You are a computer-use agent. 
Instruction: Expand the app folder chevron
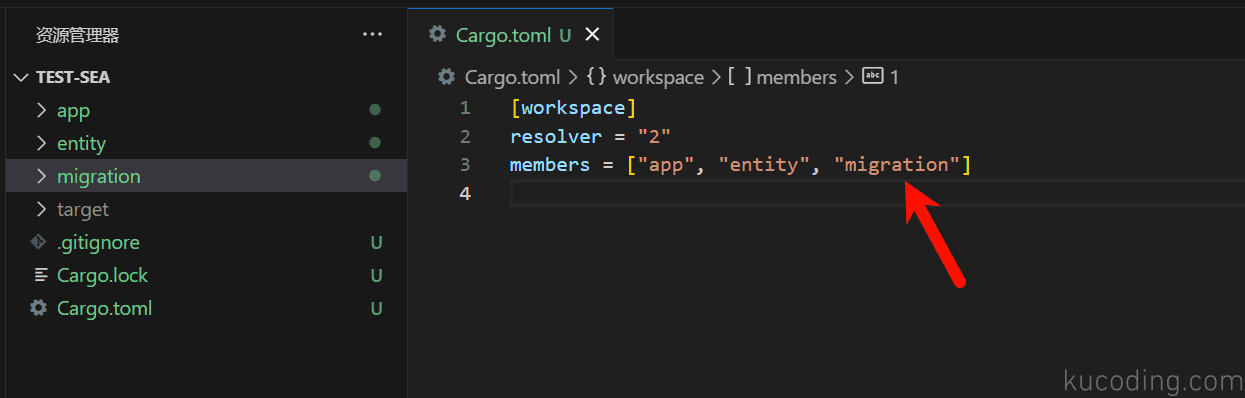coord(41,110)
